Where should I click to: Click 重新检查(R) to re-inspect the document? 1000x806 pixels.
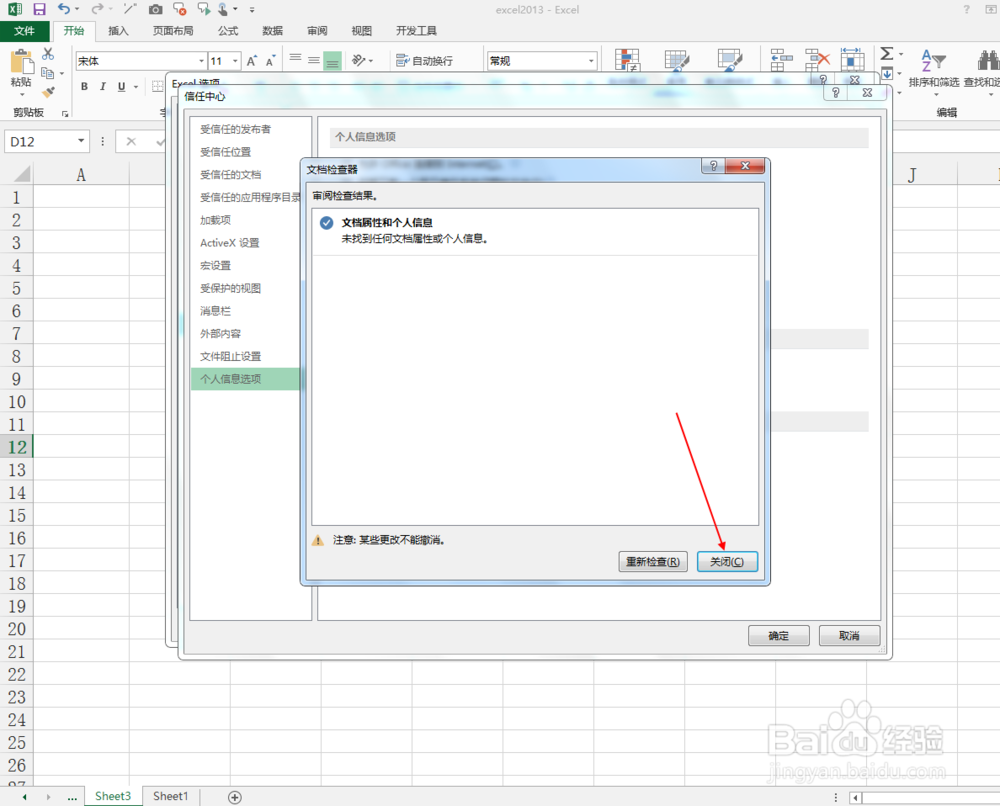pyautogui.click(x=652, y=561)
